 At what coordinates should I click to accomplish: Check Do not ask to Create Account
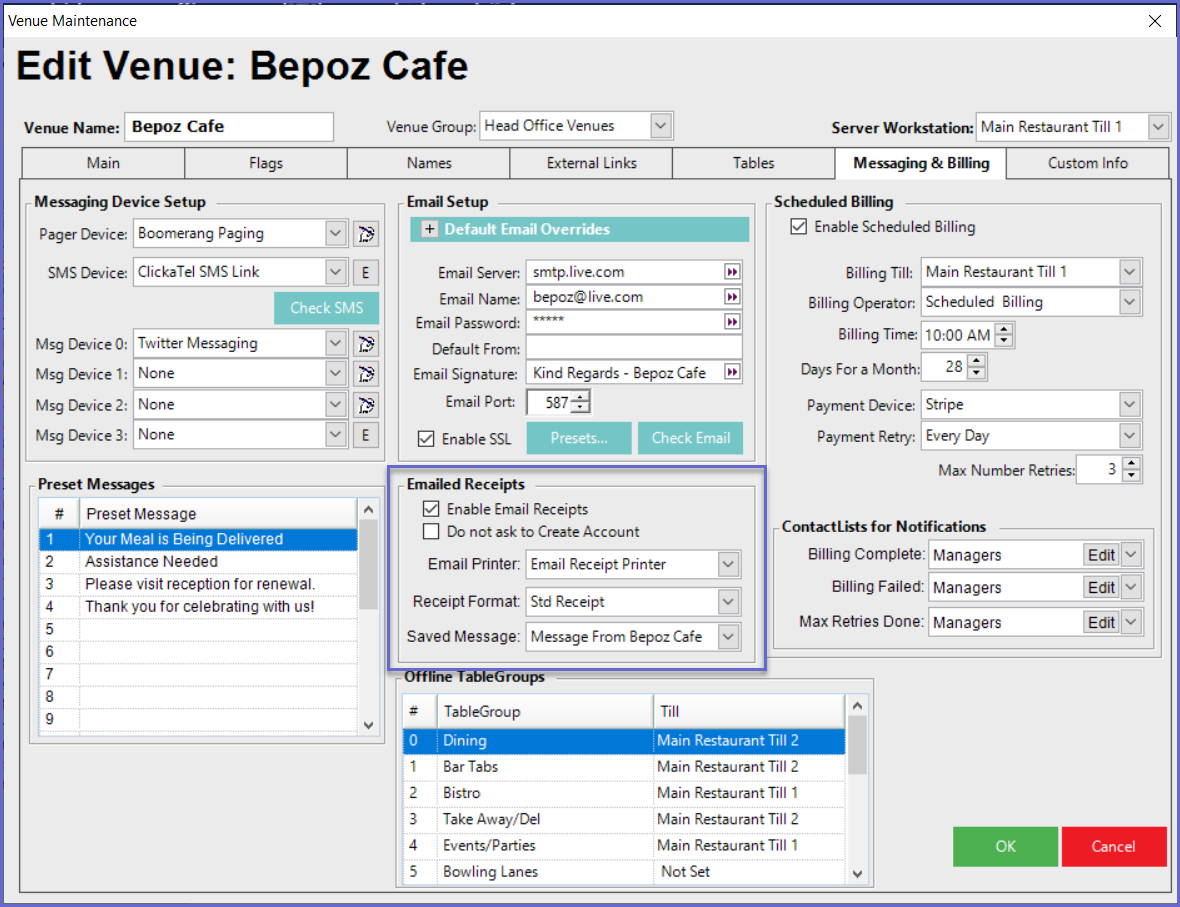[x=431, y=532]
